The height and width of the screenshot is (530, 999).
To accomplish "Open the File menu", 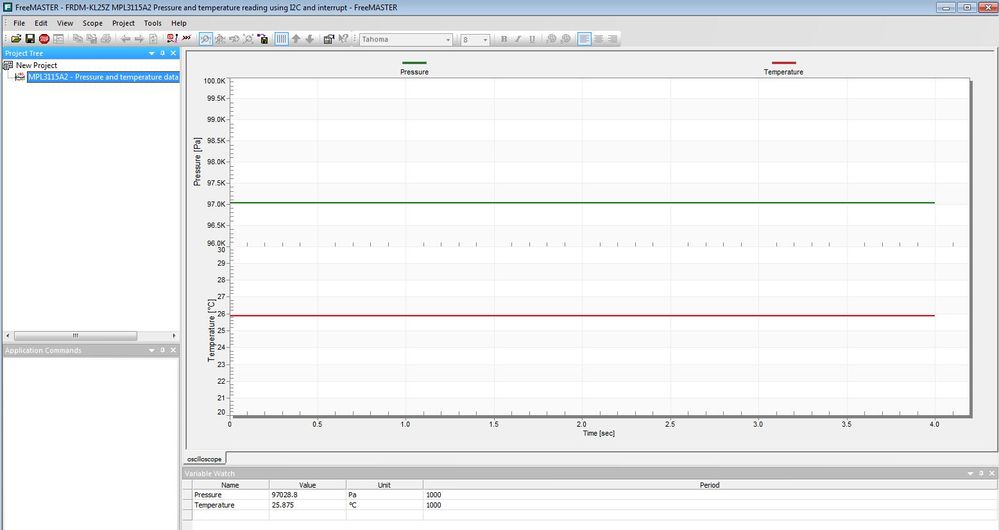I will pos(19,23).
